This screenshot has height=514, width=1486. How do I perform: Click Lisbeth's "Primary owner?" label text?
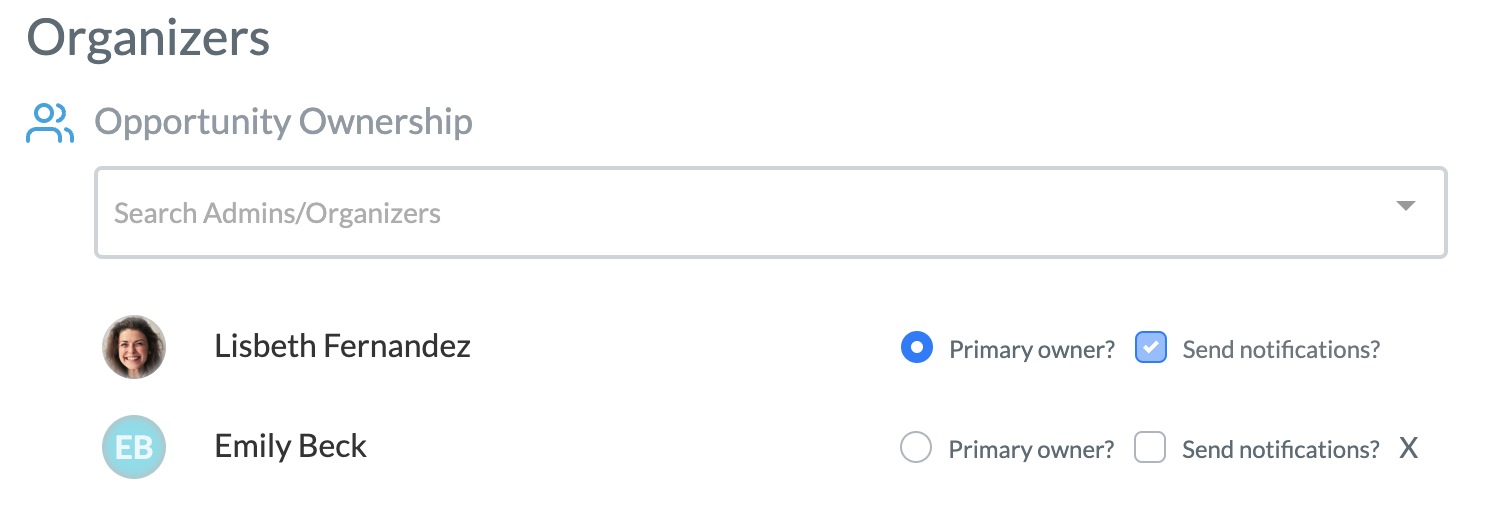(x=1032, y=350)
